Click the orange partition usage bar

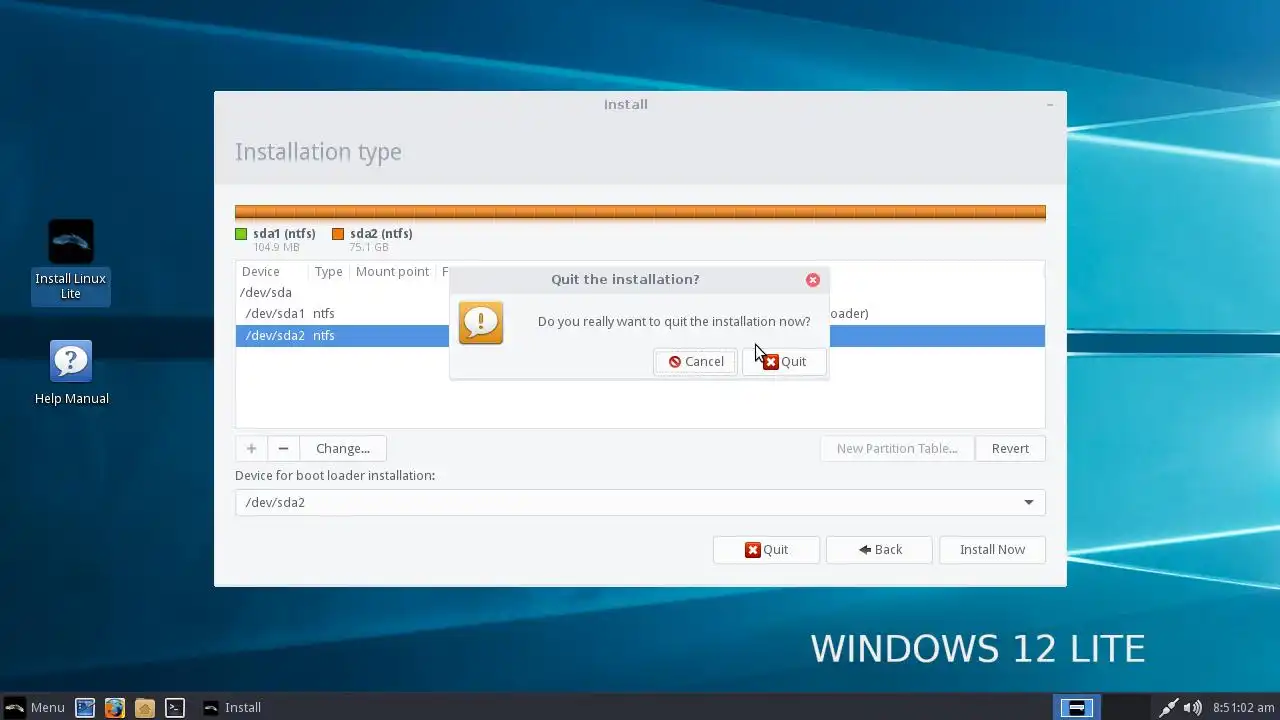click(640, 212)
